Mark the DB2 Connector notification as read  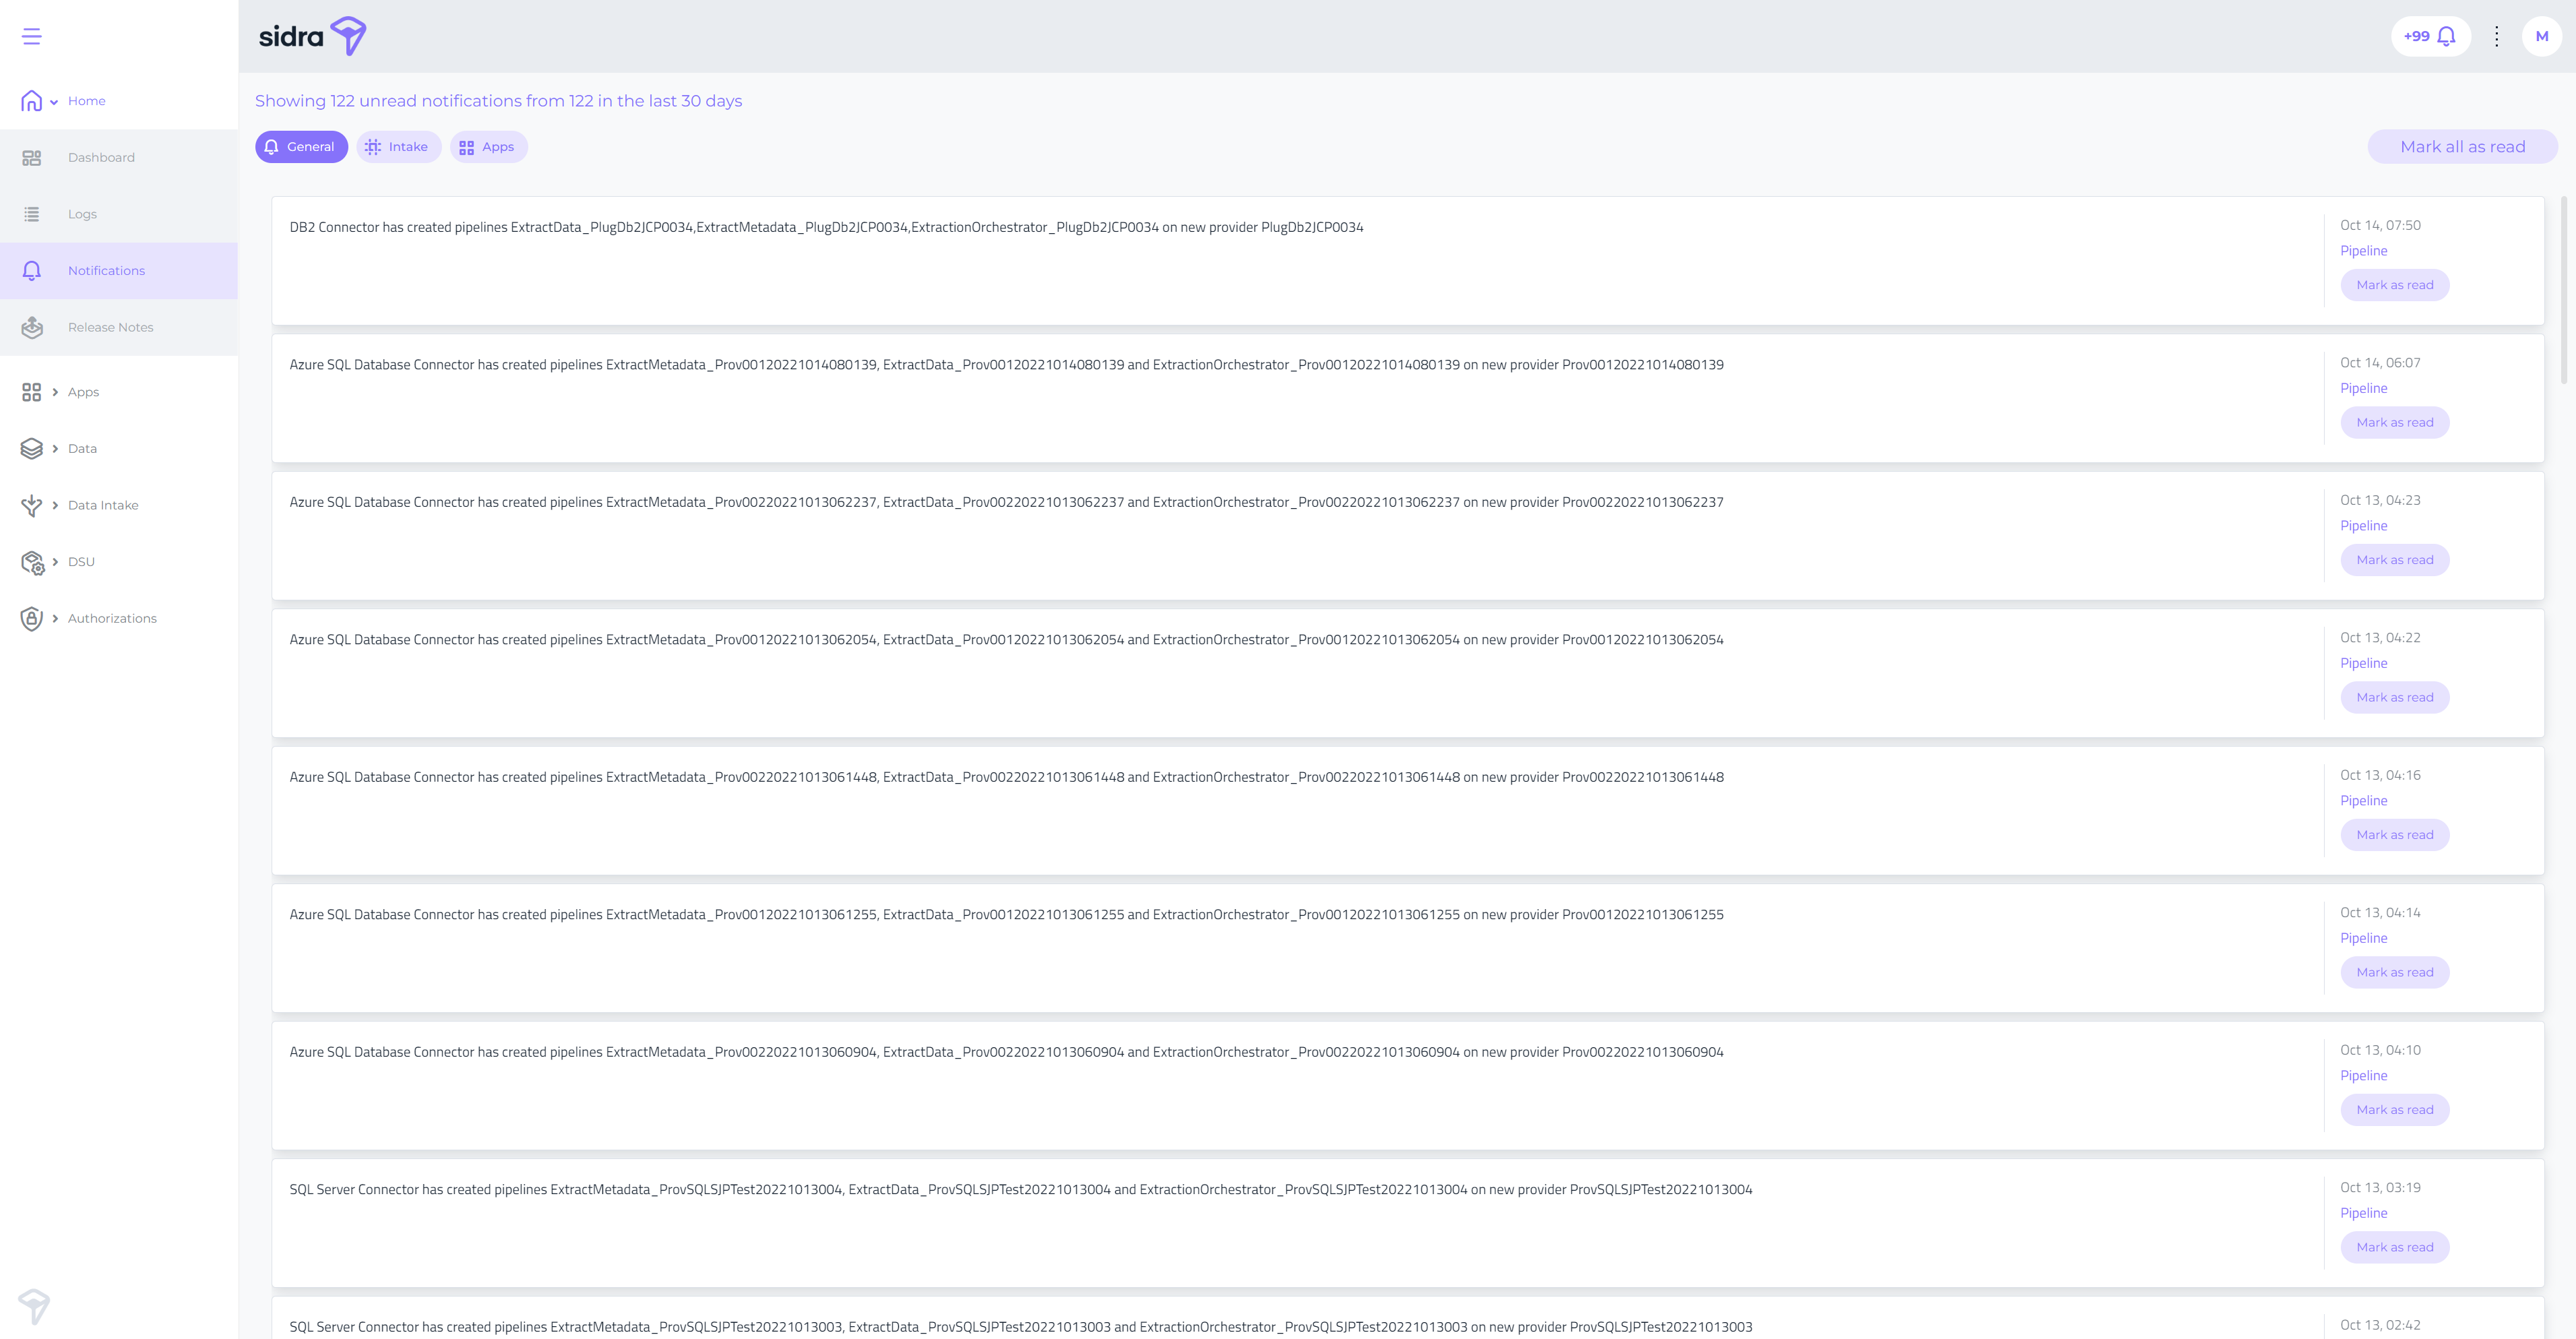2394,285
